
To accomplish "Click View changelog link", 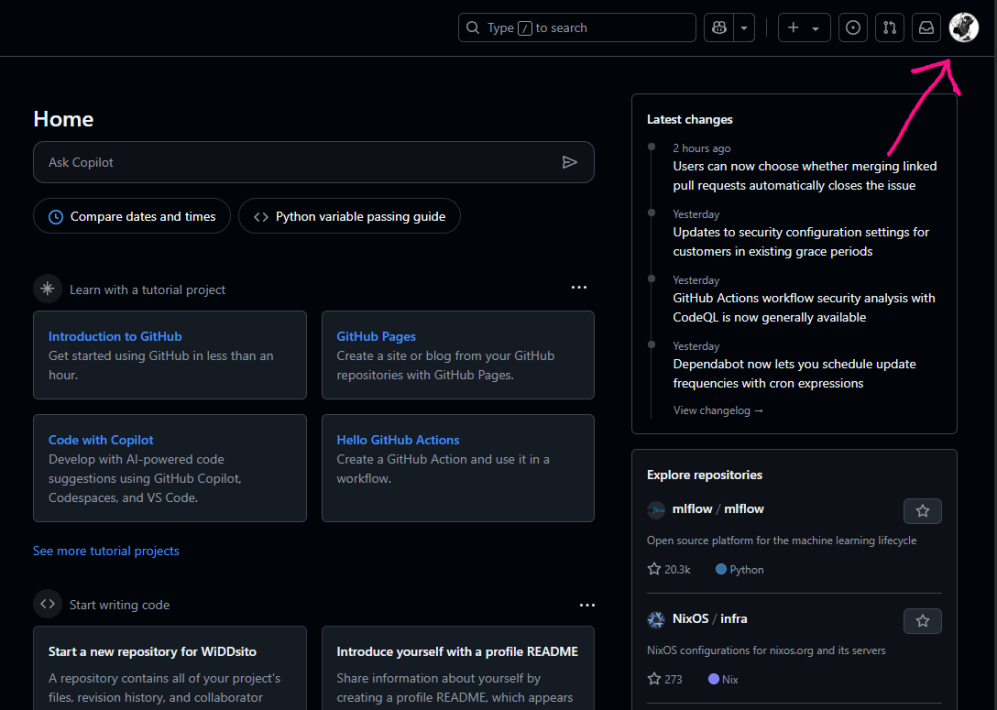I will (718, 411).
